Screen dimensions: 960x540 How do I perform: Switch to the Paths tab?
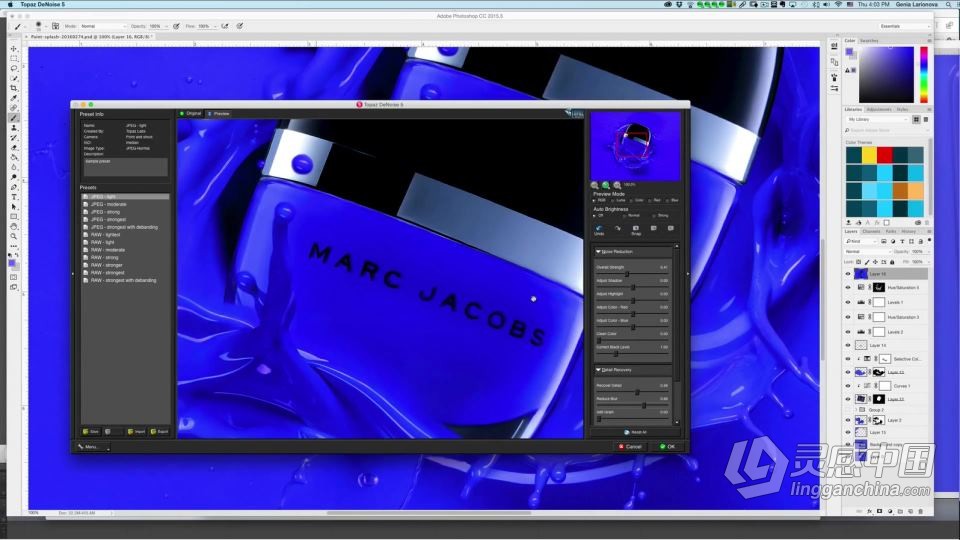click(891, 231)
